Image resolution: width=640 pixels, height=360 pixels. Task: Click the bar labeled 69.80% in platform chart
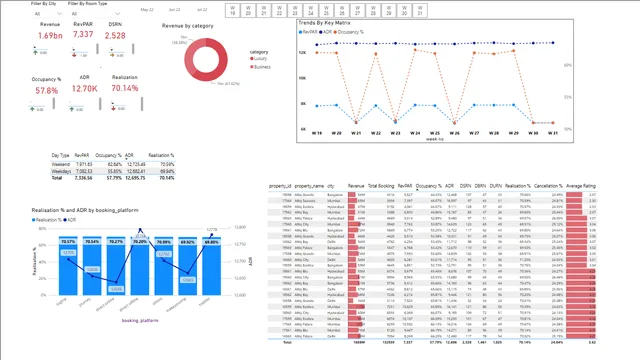tap(211, 266)
